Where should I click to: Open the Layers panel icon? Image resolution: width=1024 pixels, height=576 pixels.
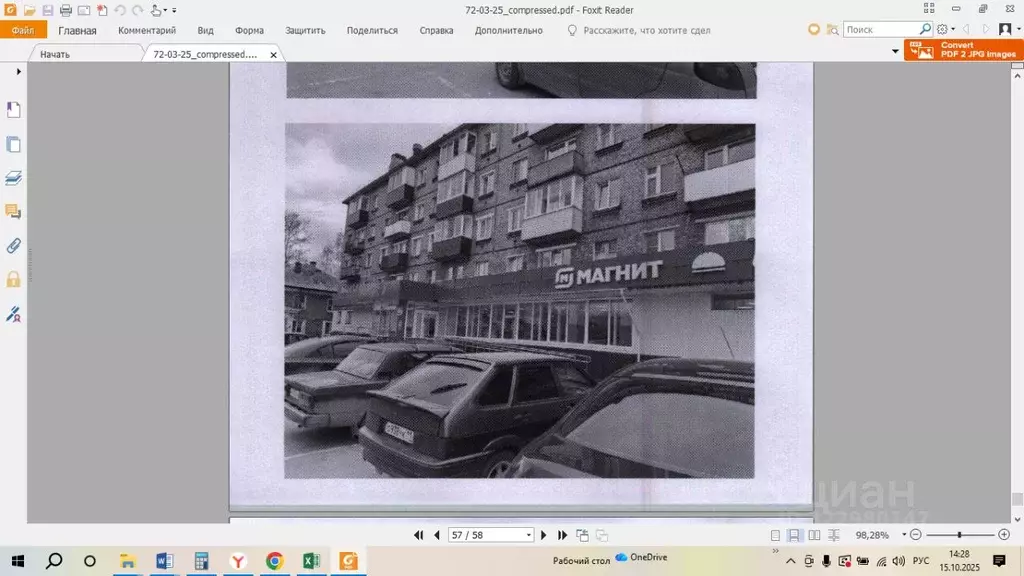(x=13, y=179)
